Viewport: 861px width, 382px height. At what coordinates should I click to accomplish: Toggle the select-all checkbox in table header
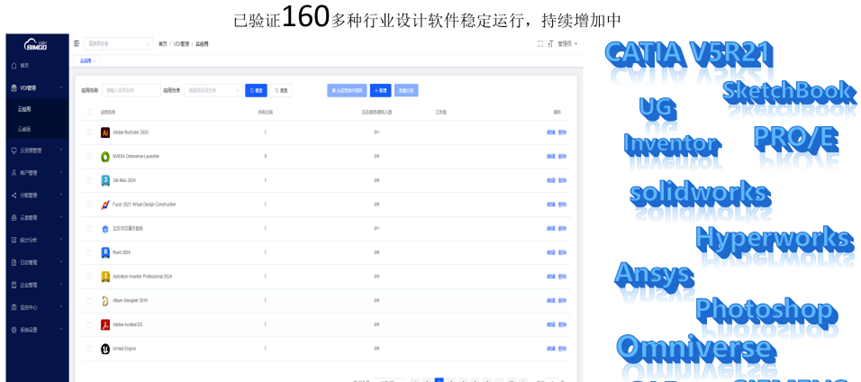(90, 112)
